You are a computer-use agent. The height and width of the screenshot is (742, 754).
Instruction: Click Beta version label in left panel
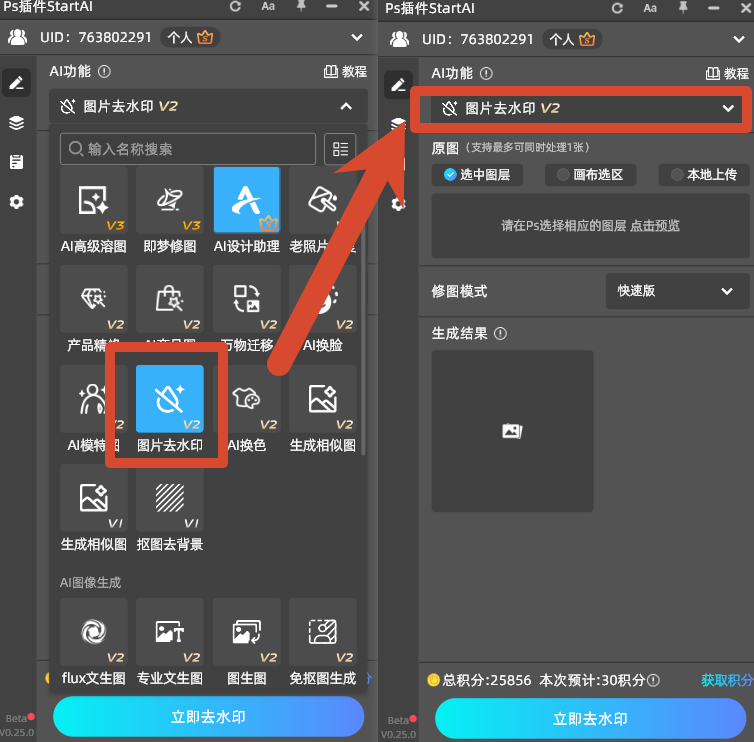(x=17, y=725)
